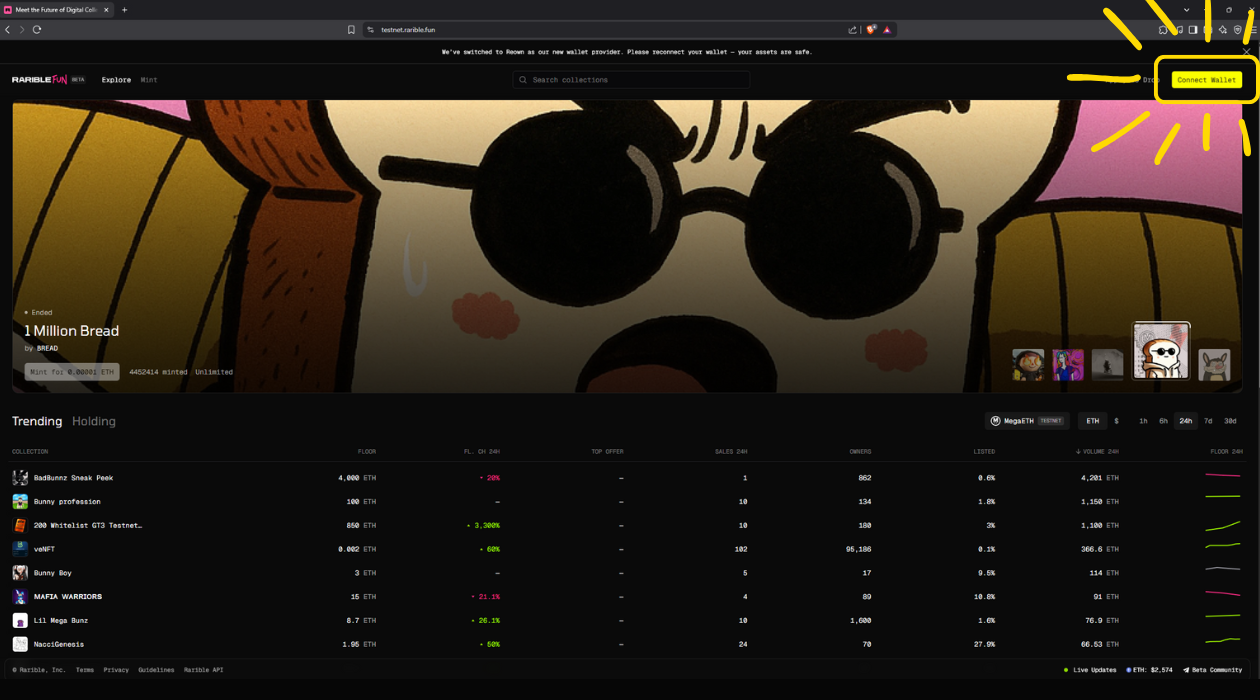This screenshot has height=700, width=1260.
Task: Sort table by Listed column header
Action: 984,452
